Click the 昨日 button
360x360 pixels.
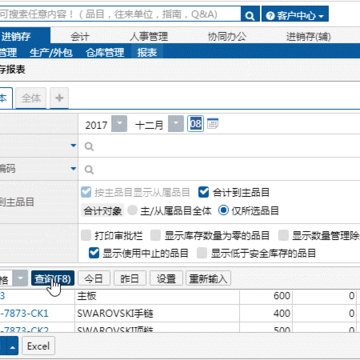point(130,278)
